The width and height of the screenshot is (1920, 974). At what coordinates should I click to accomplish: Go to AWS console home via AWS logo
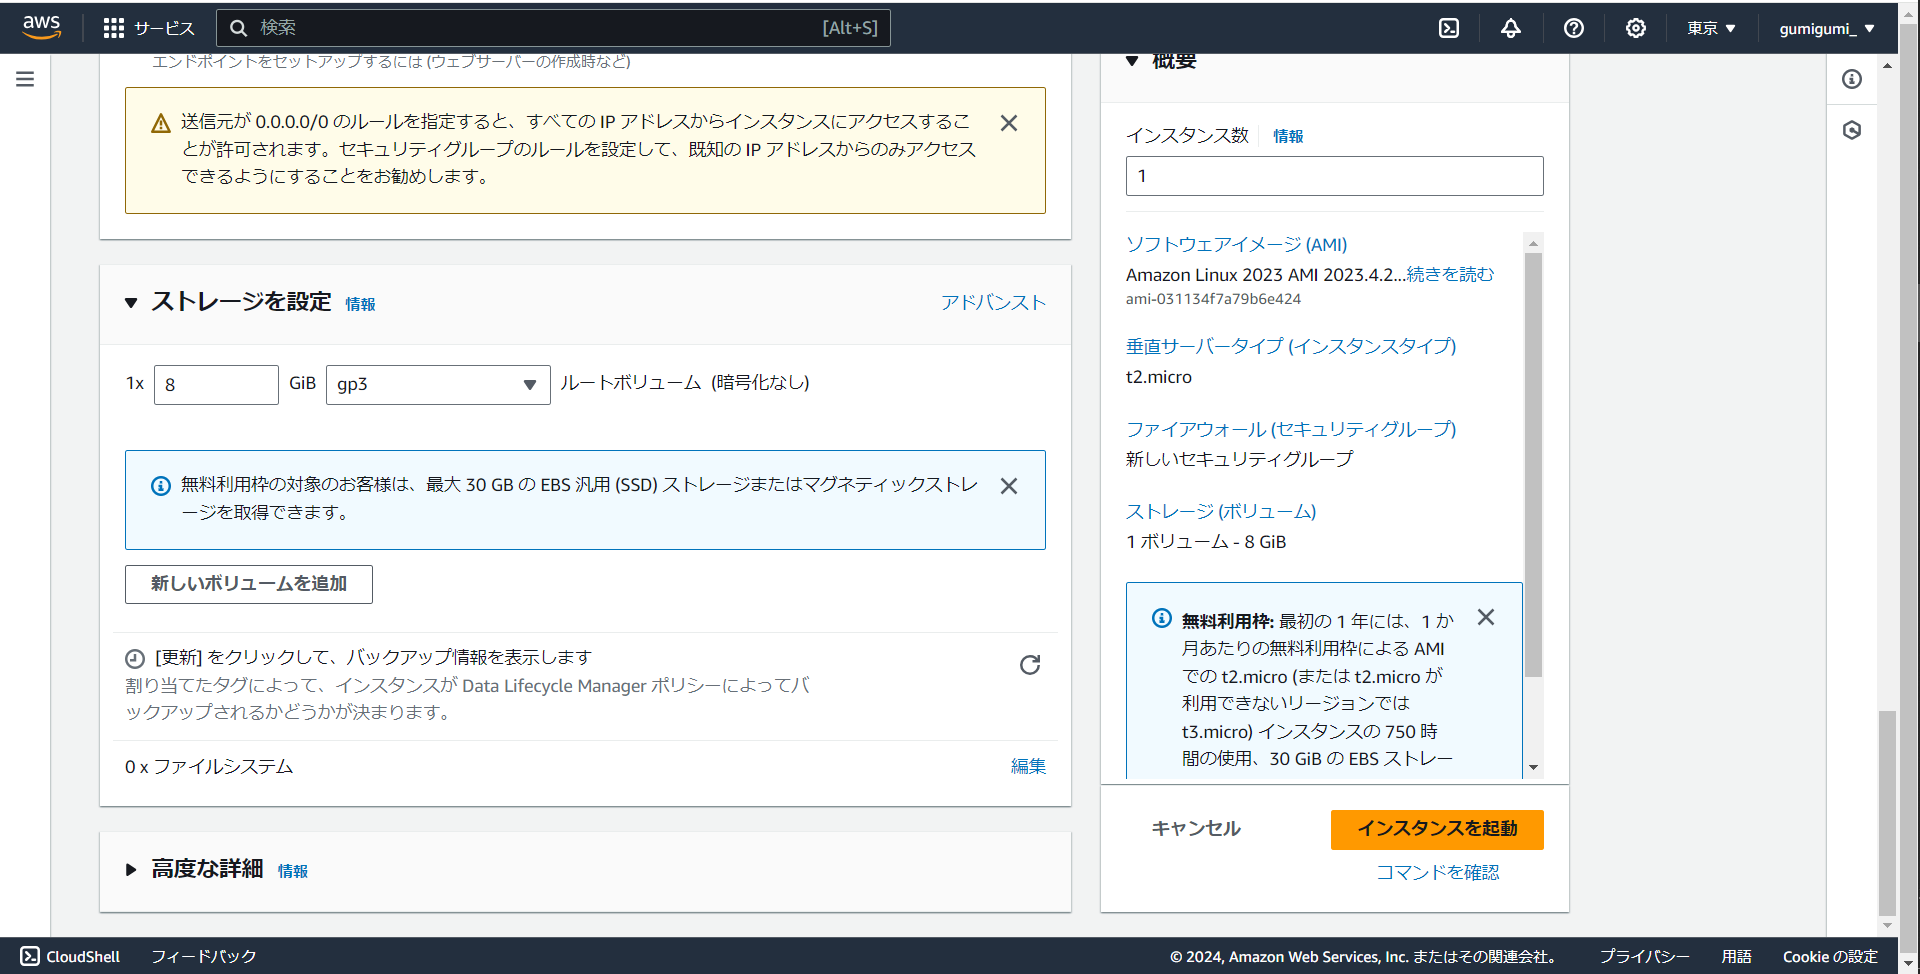point(41,27)
